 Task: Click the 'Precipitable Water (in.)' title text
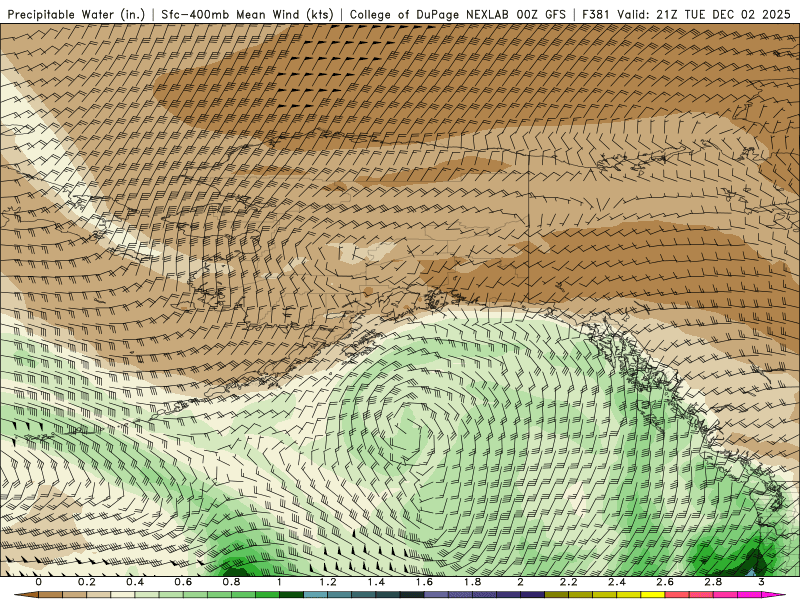pyautogui.click(x=76, y=14)
